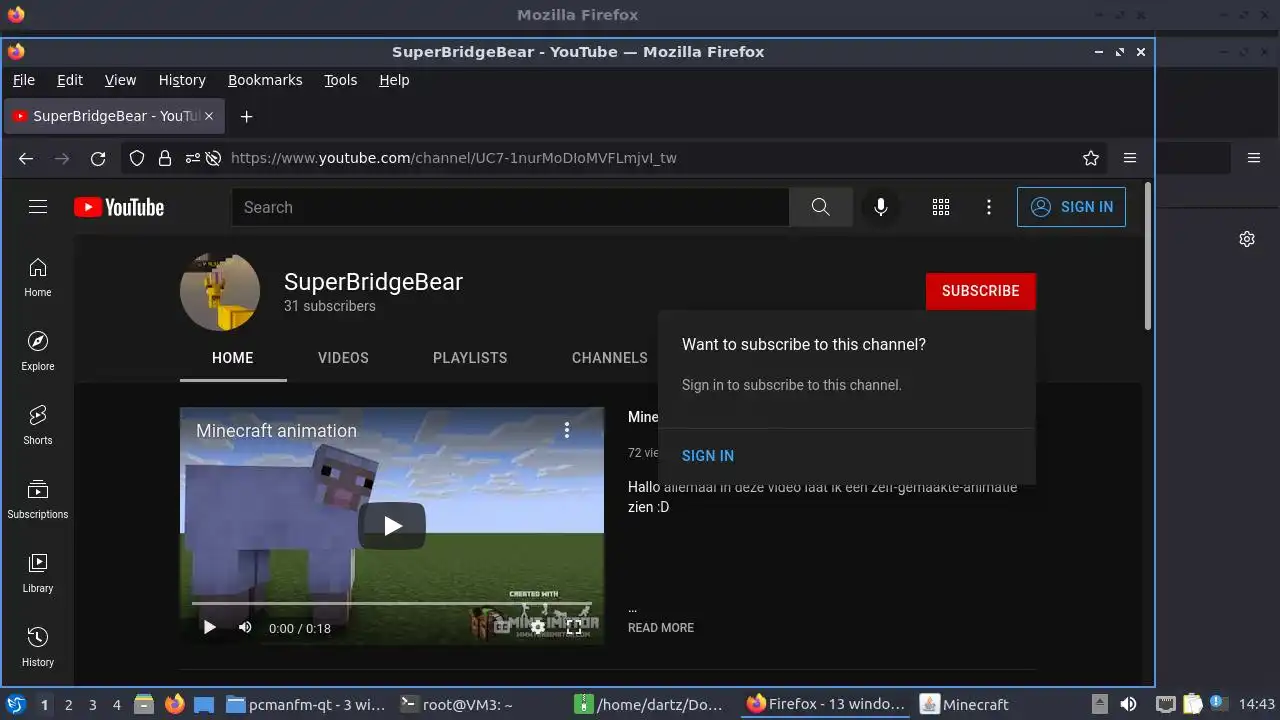Image resolution: width=1280 pixels, height=720 pixels.
Task: Open video options three-dot menu
Action: point(567,430)
